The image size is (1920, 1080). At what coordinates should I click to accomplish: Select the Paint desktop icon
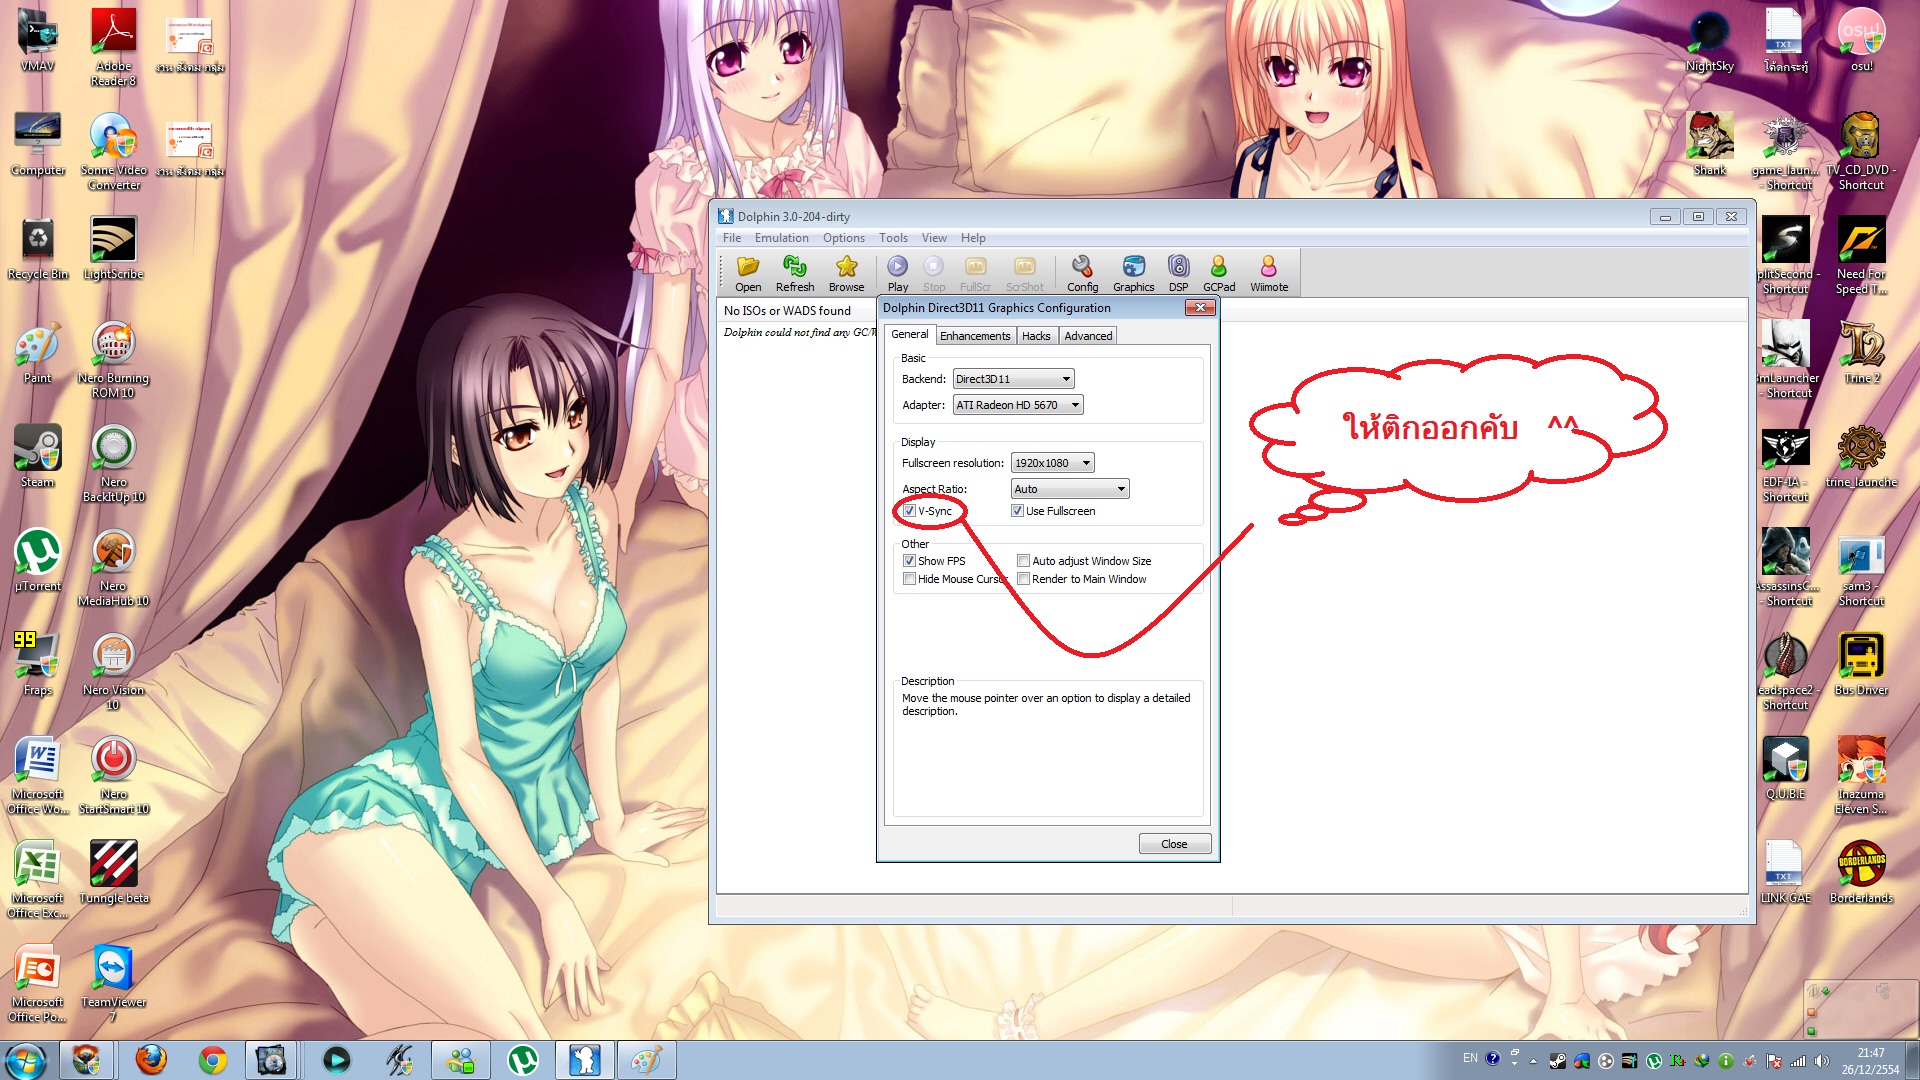click(x=38, y=352)
